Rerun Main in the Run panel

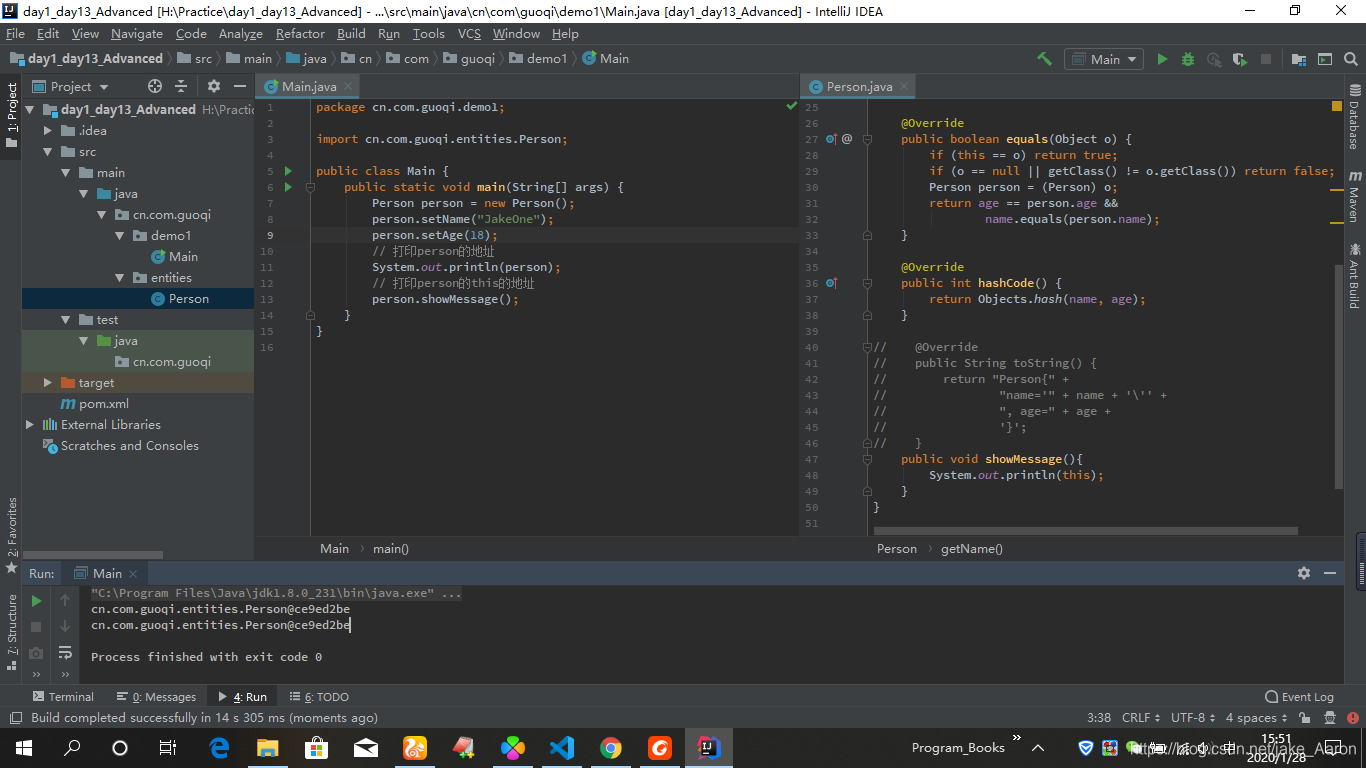click(x=36, y=601)
